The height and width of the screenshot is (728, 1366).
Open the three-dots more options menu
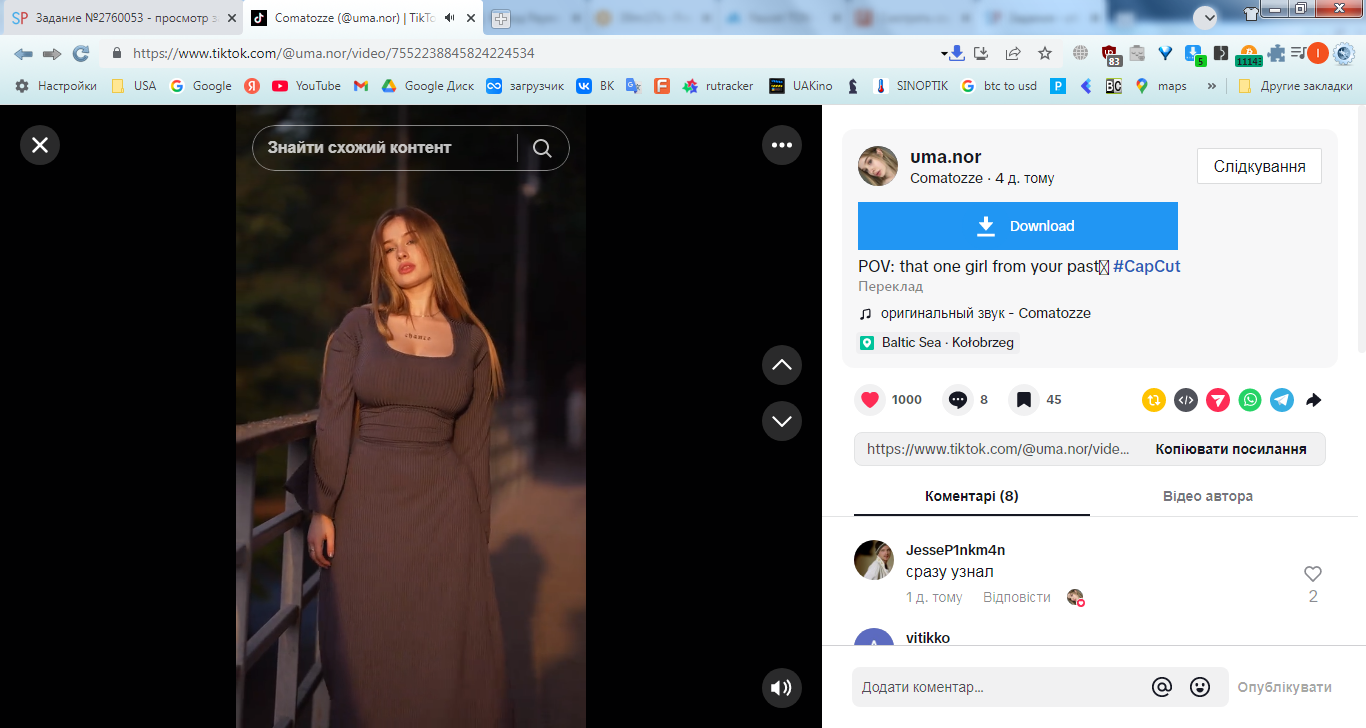pos(782,145)
